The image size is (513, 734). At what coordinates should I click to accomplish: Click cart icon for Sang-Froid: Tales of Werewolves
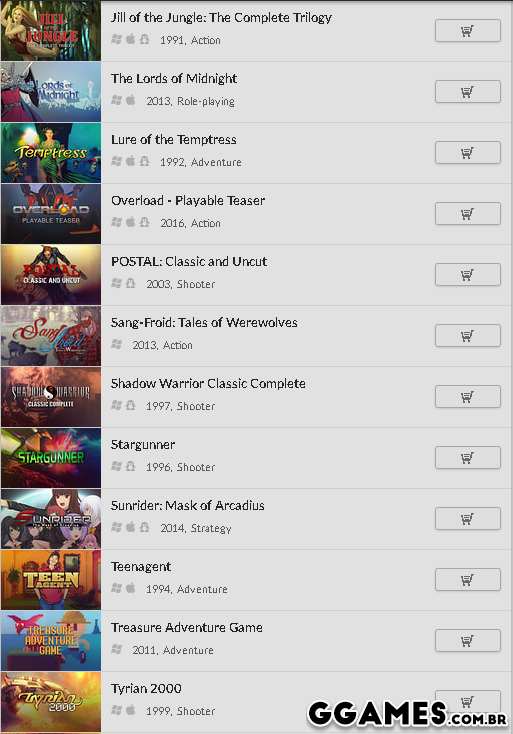(x=468, y=336)
